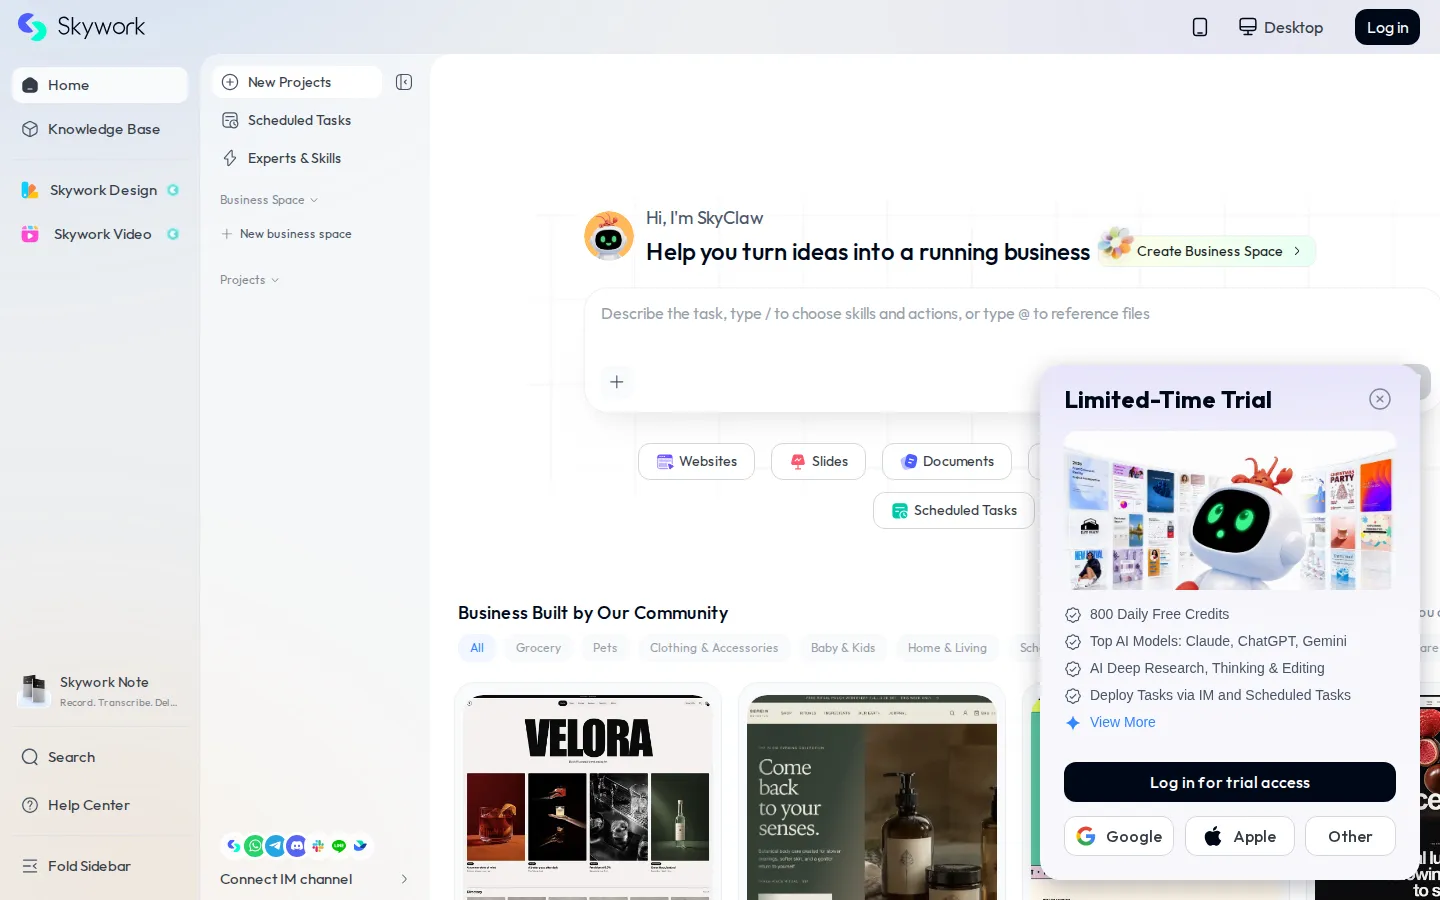
Task: Click the WhatsApp channel icon
Action: coord(255,846)
